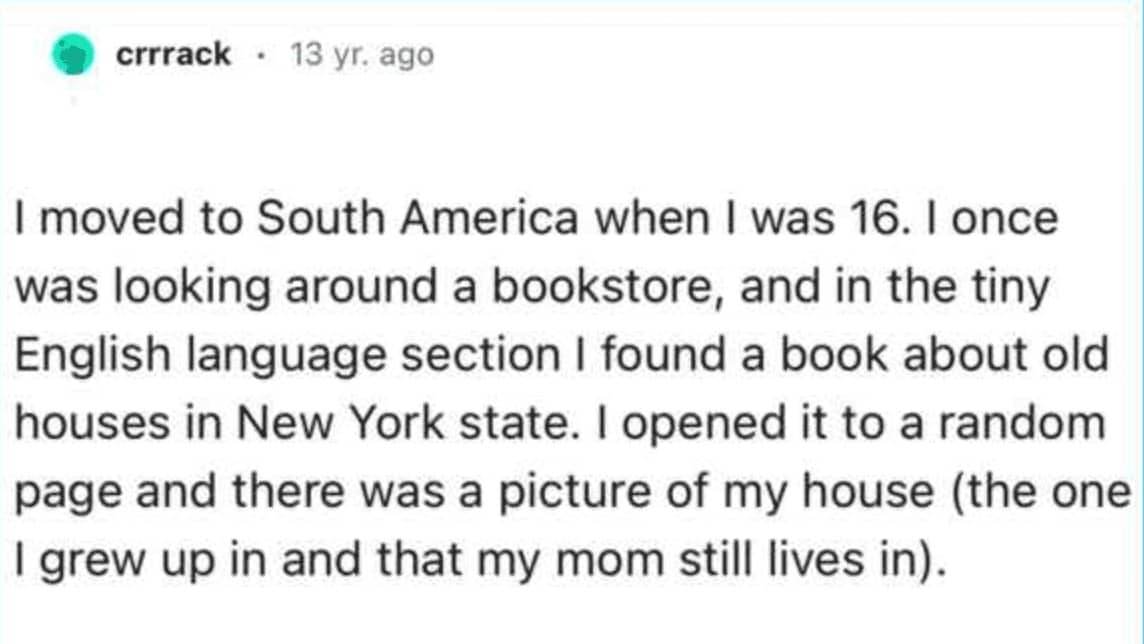Open the crrrack username profile link
The height and width of the screenshot is (644, 1144).
[174, 55]
